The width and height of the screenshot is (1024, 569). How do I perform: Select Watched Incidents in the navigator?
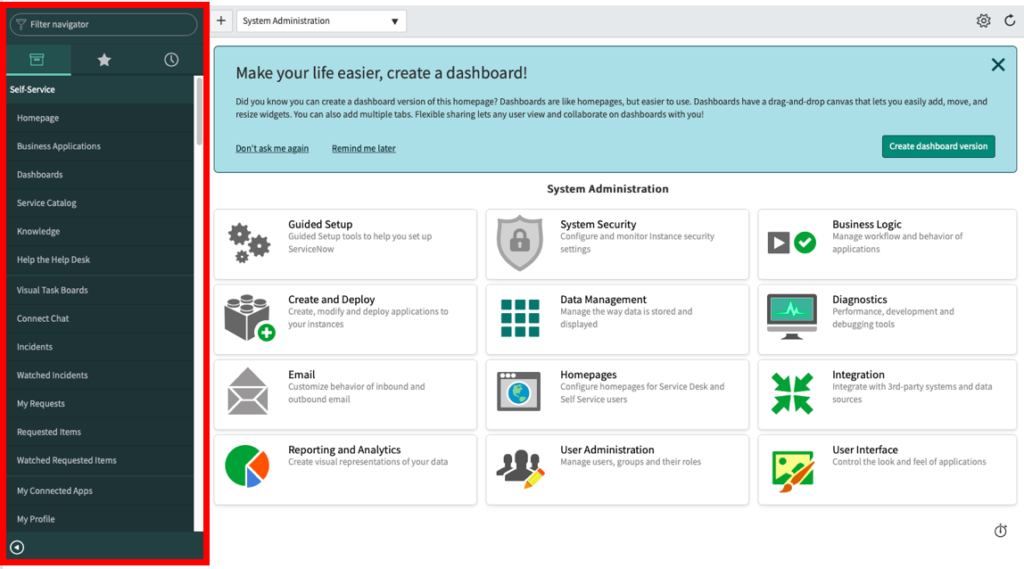[100, 375]
